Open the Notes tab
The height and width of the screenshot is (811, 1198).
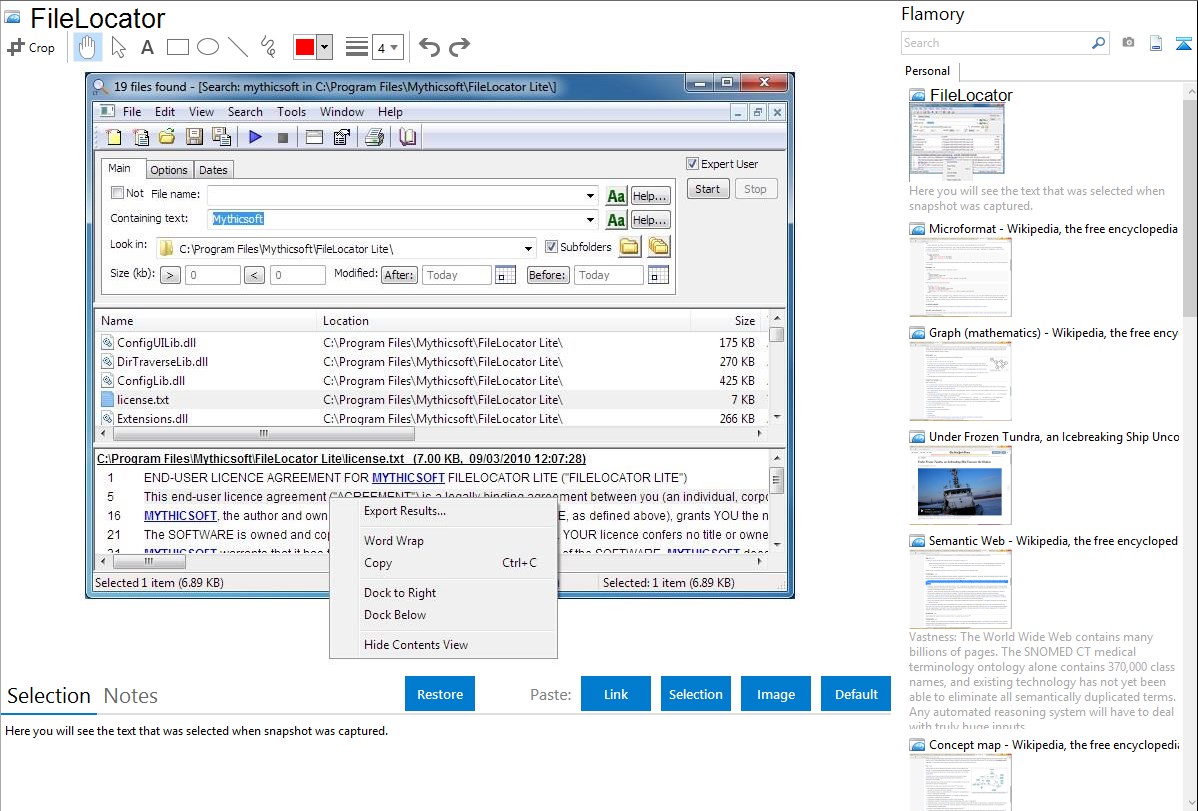[131, 696]
